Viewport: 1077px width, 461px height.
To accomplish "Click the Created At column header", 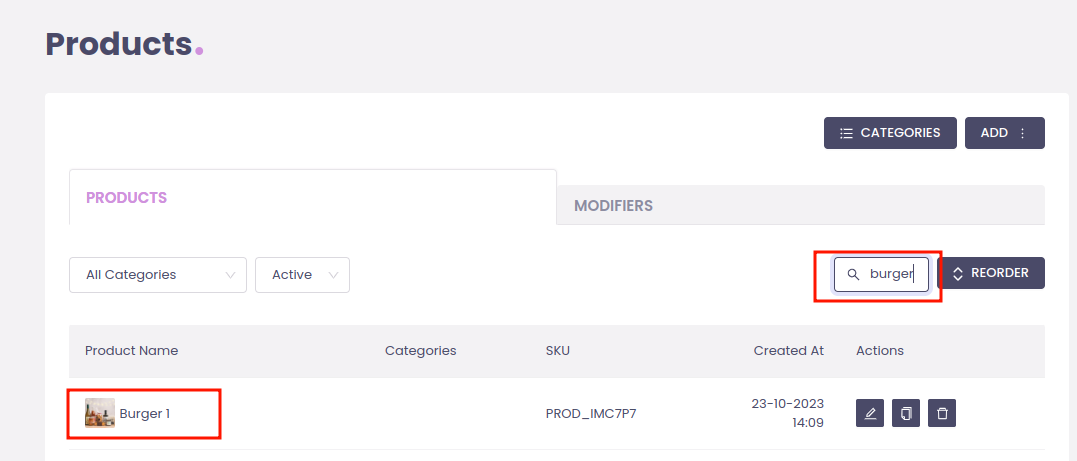I will coord(788,351).
